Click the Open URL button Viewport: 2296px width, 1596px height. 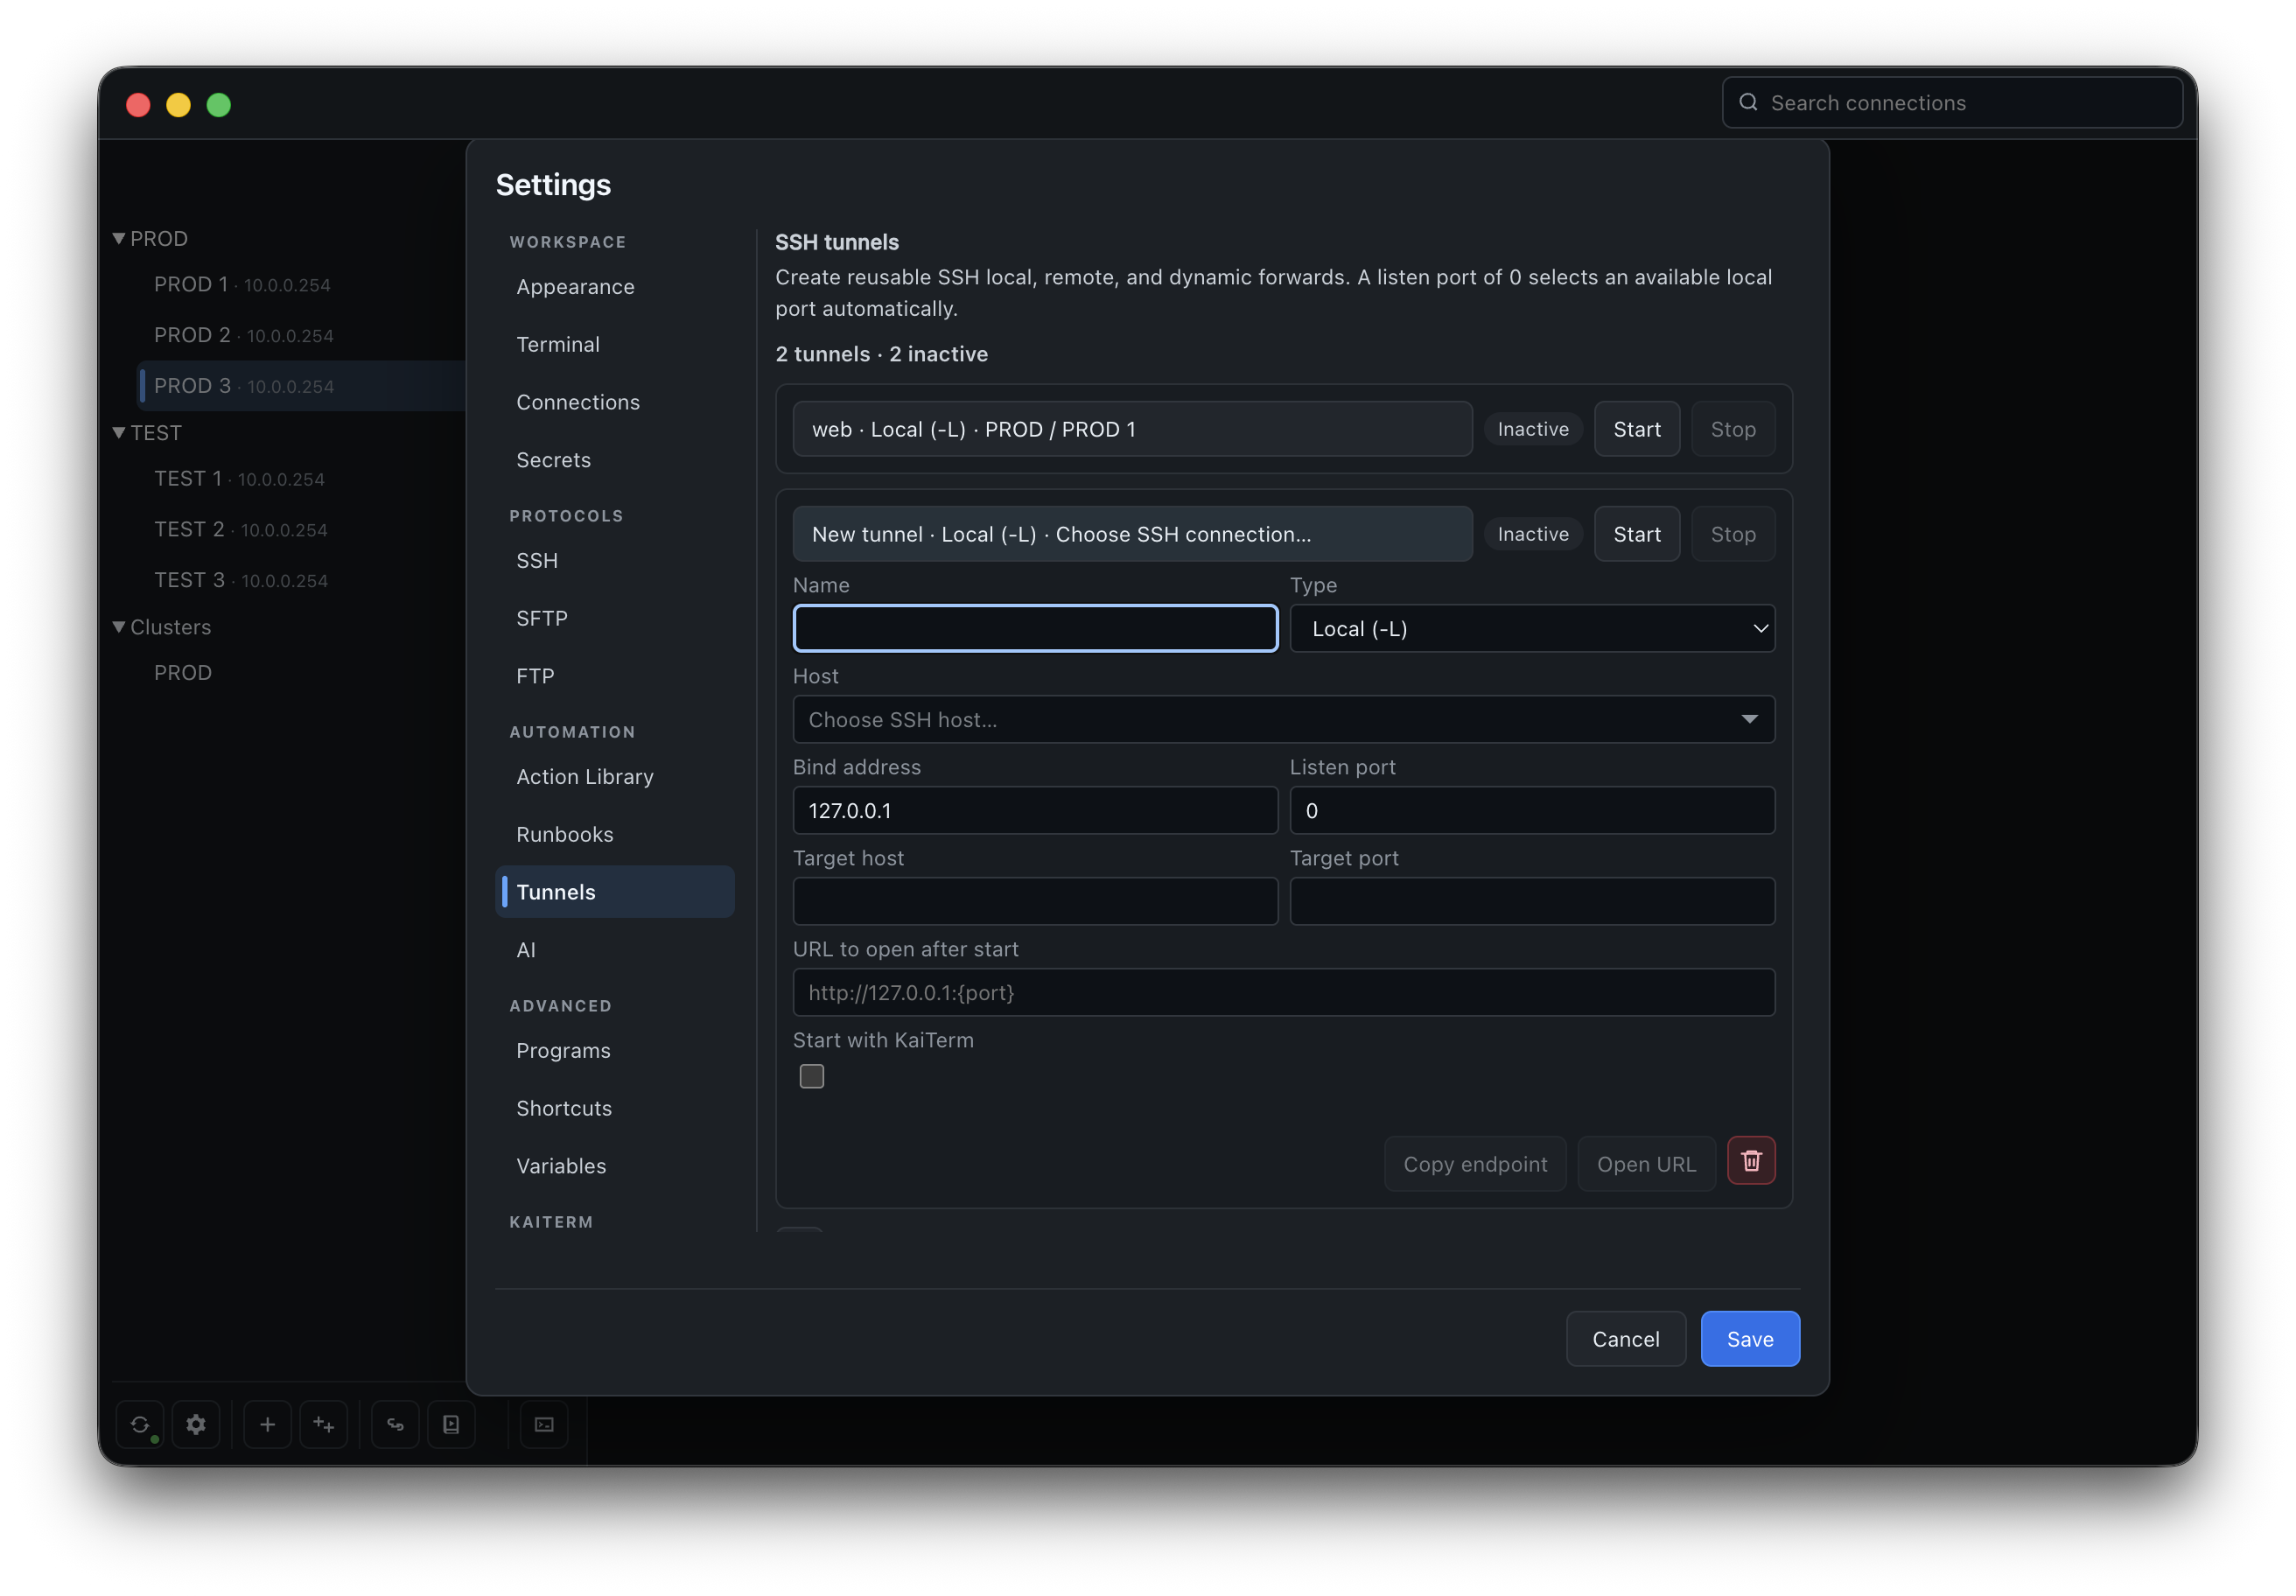1646,1164
